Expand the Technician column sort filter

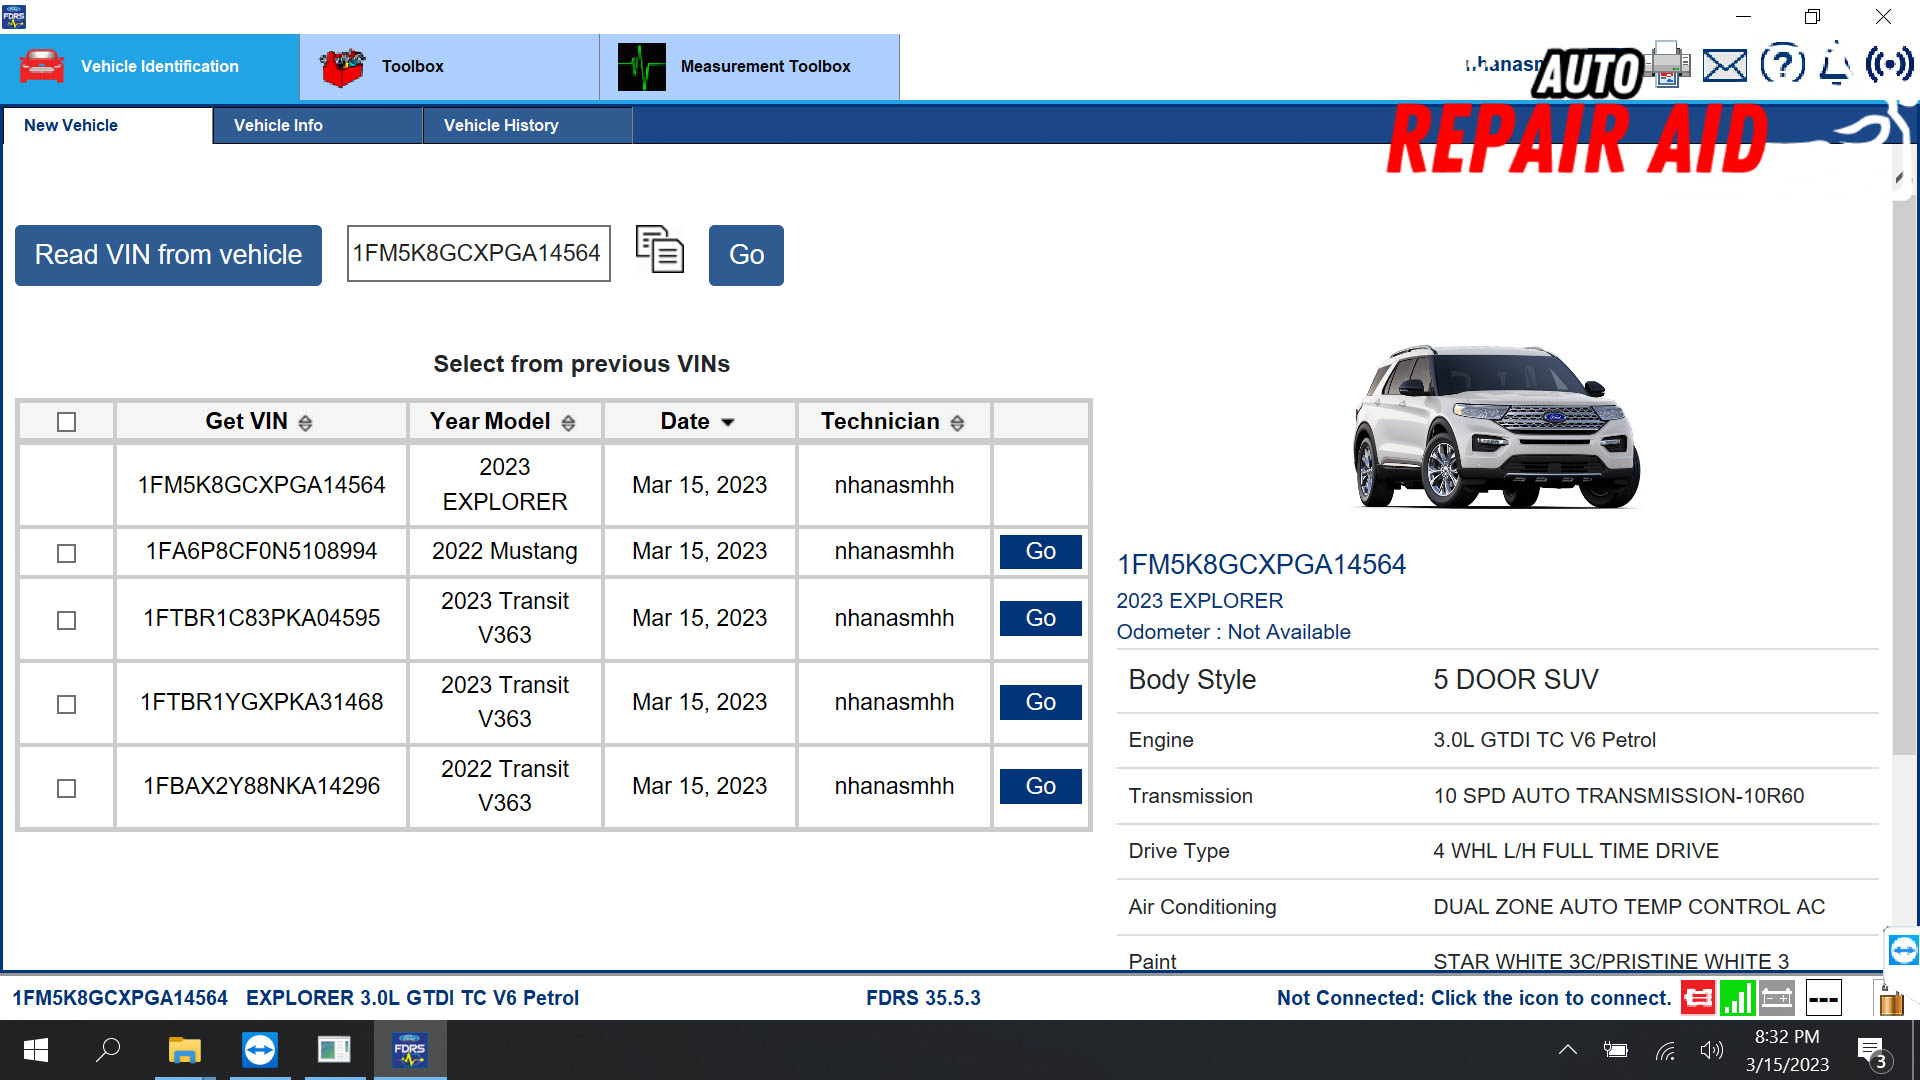(x=957, y=422)
